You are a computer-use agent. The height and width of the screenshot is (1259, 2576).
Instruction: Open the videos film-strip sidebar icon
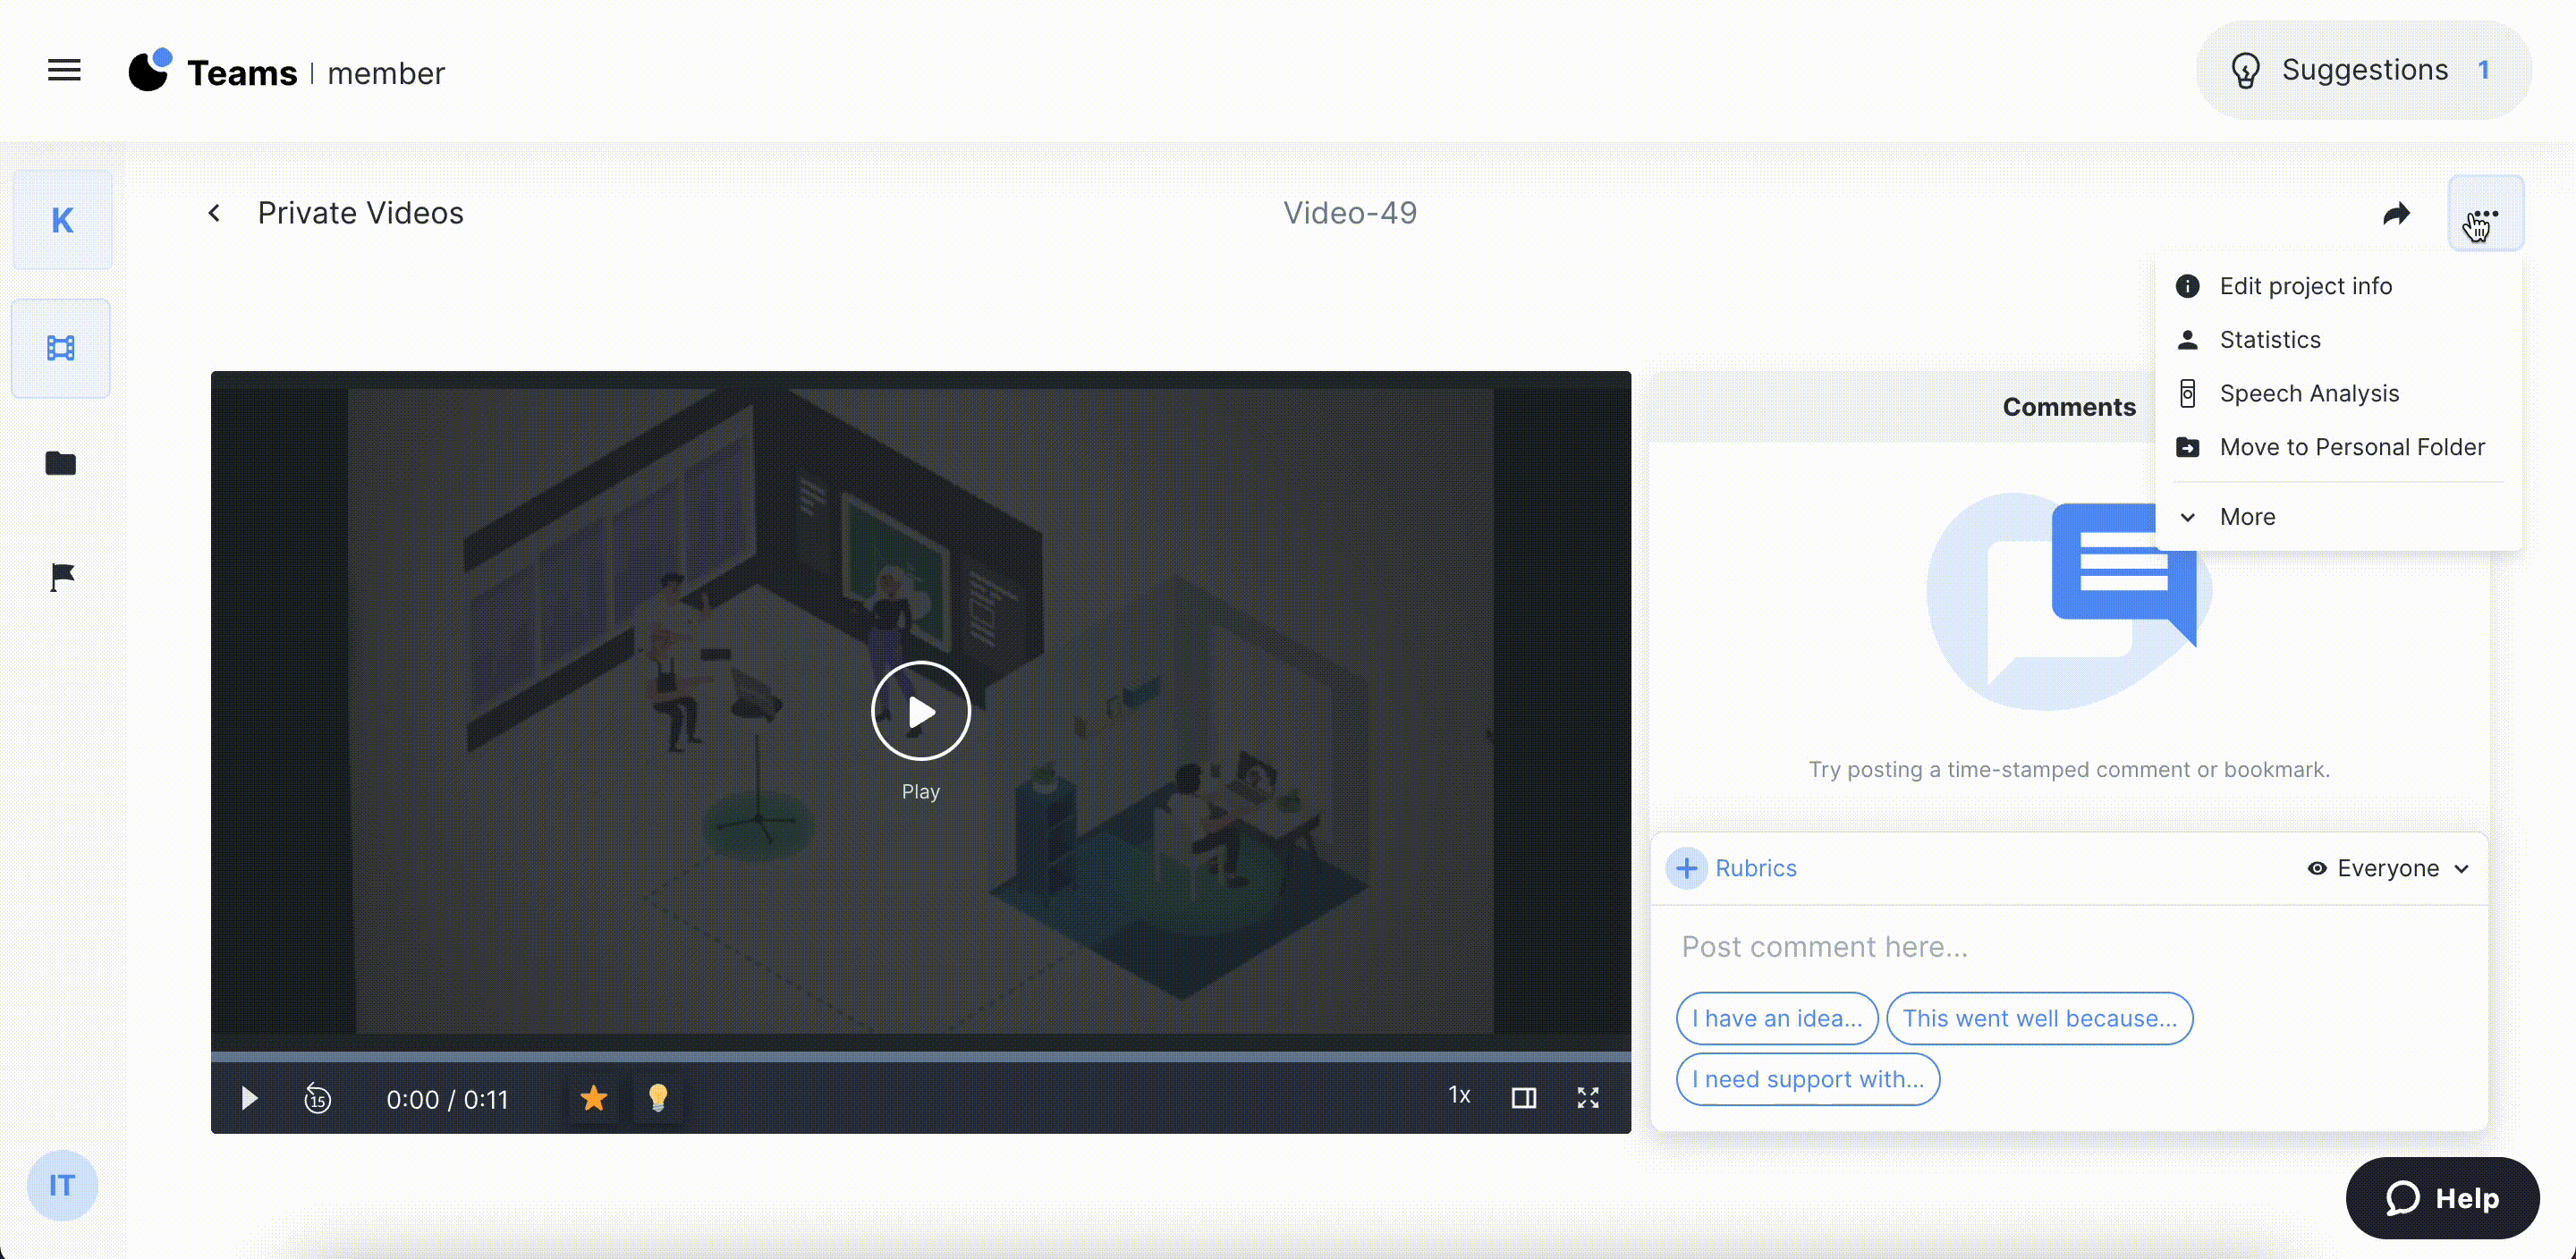(61, 348)
